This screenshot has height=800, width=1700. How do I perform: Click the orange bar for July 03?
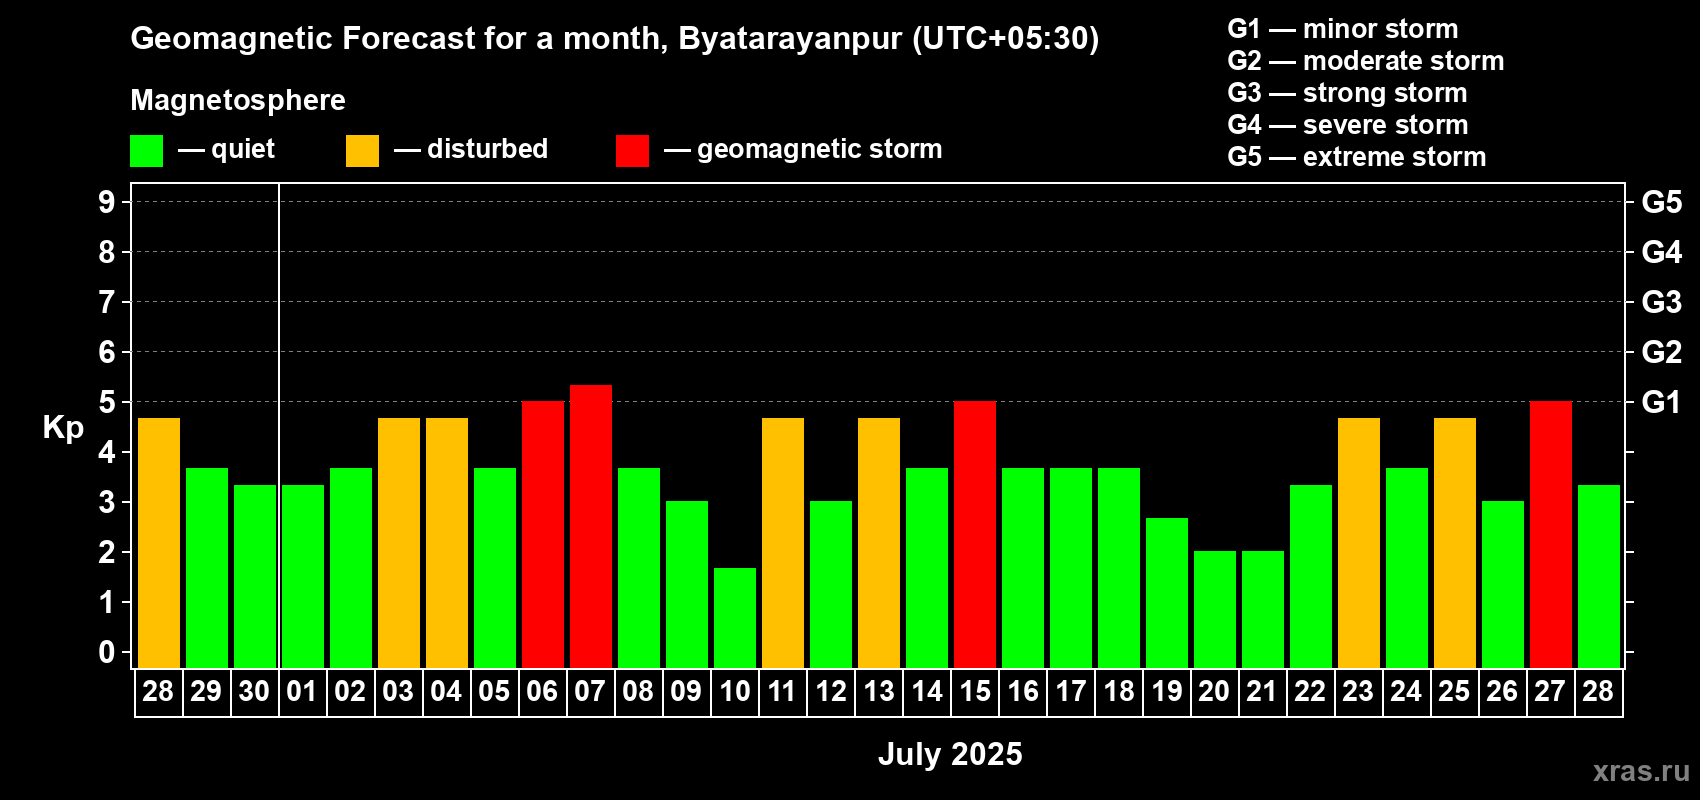(x=399, y=543)
